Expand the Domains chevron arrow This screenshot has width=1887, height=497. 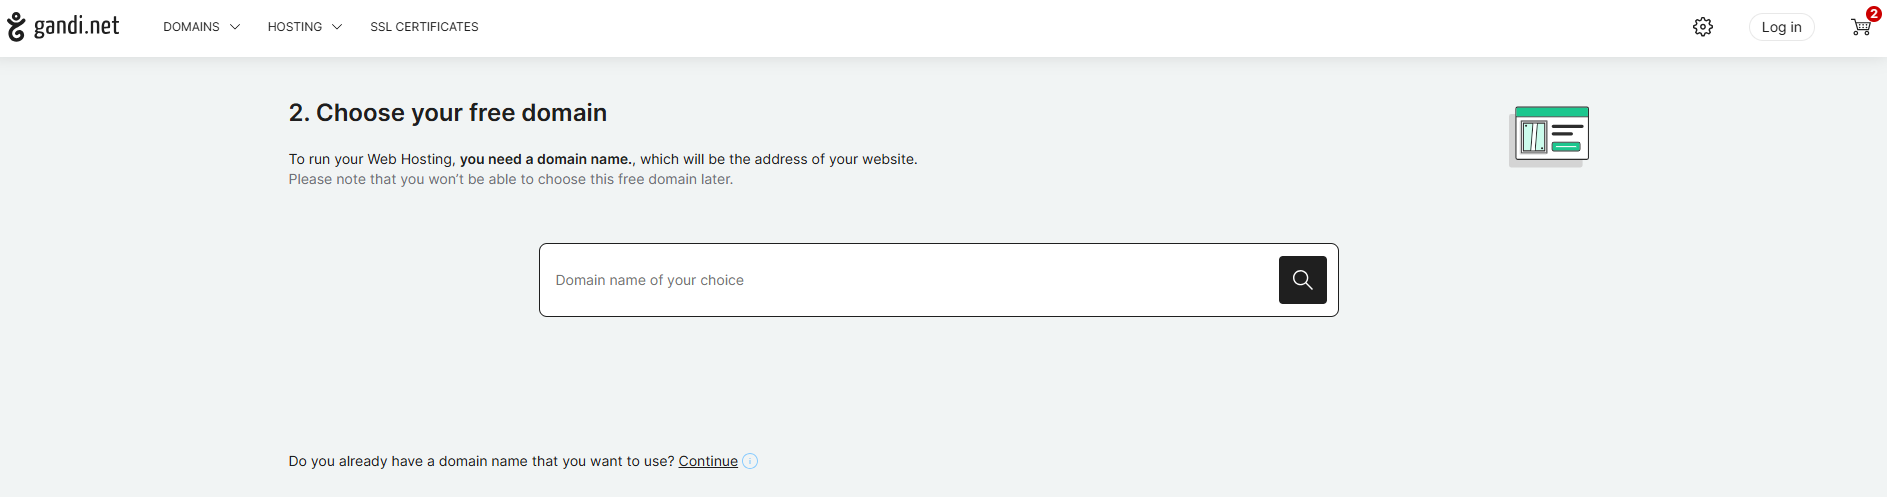pos(235,27)
